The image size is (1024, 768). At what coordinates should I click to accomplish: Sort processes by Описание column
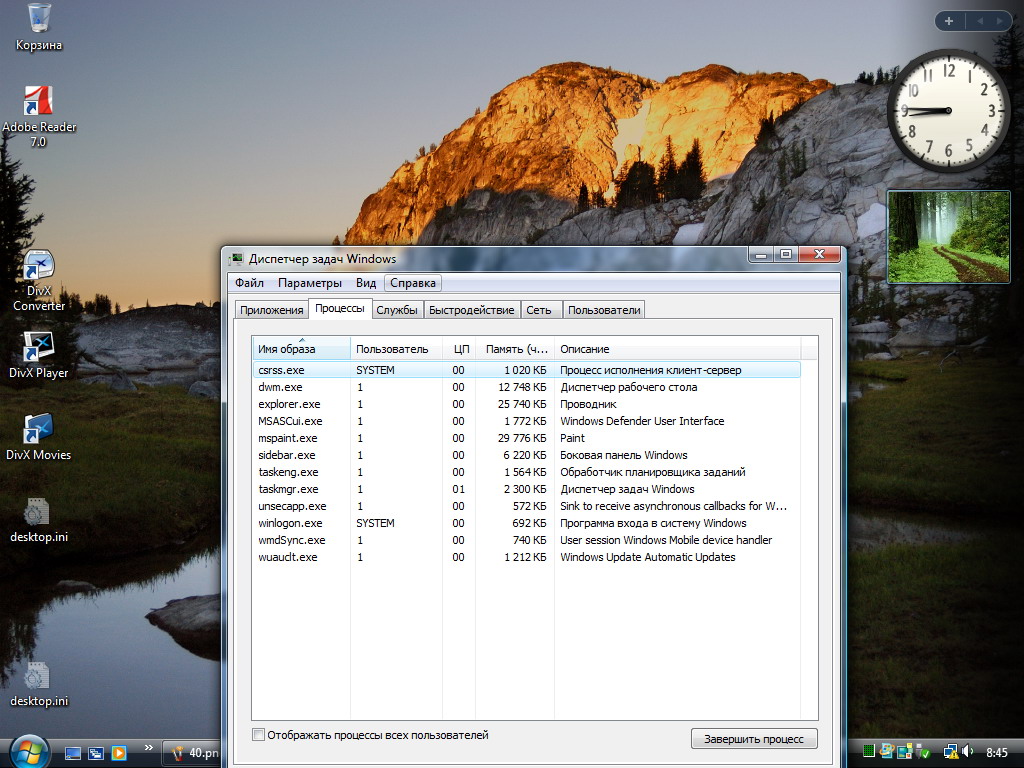(677, 349)
